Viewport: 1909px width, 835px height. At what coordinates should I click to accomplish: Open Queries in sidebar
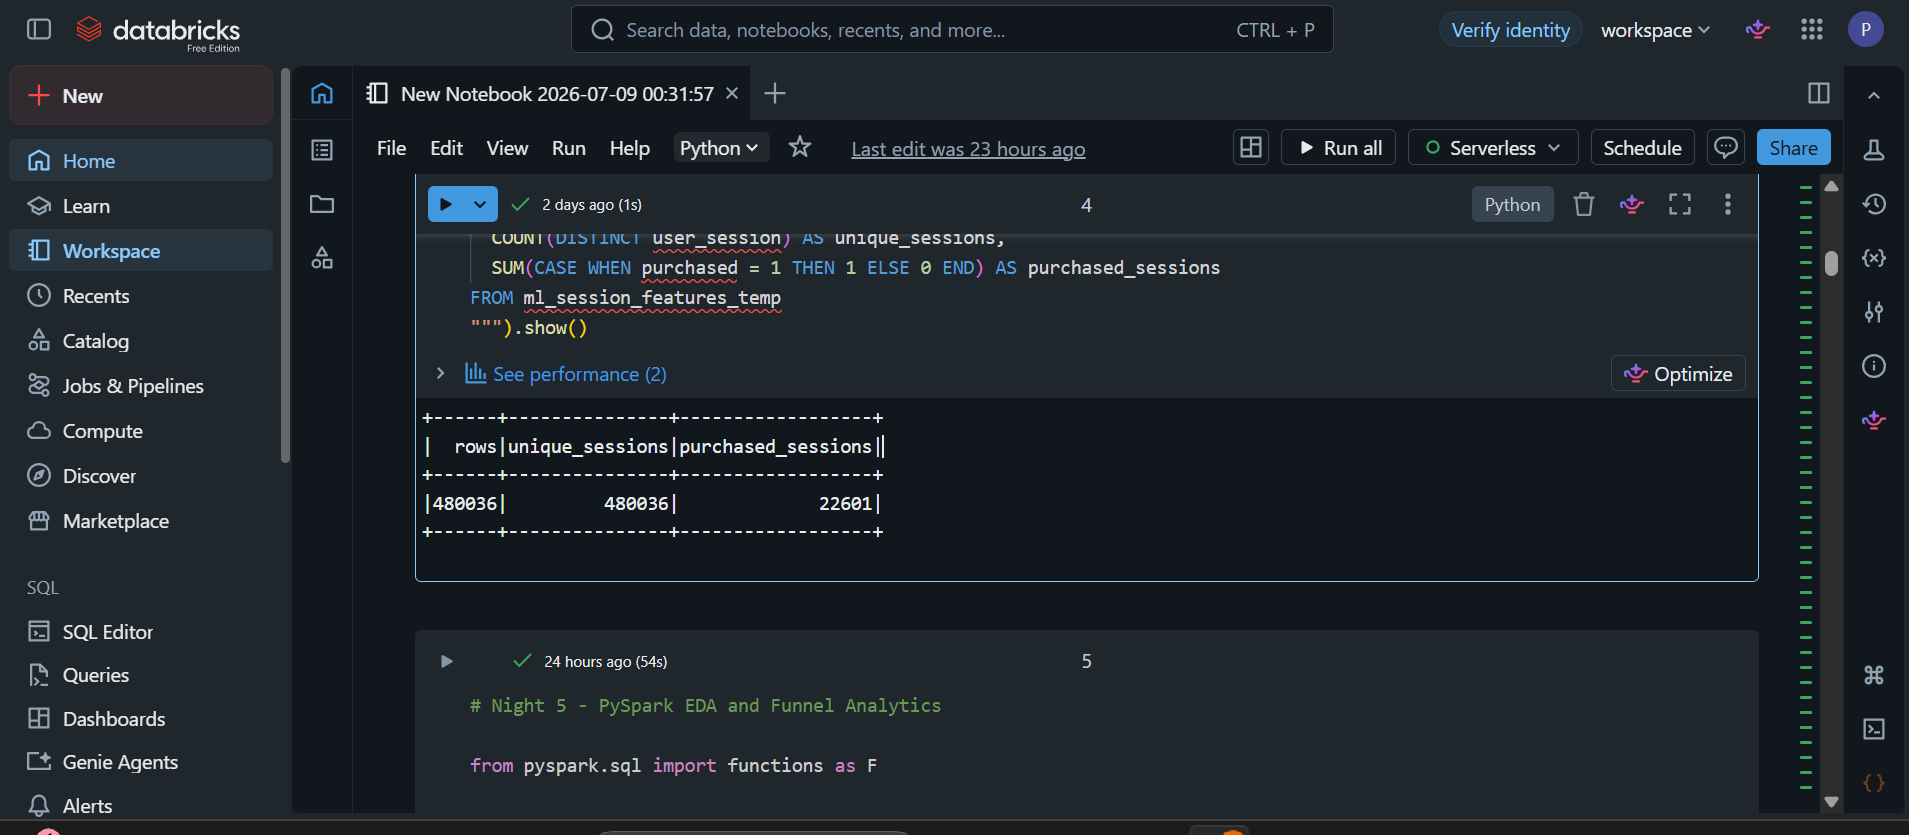pos(141,675)
